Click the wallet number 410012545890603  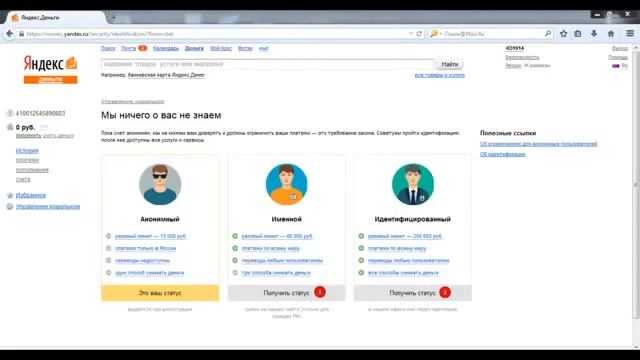click(x=40, y=113)
